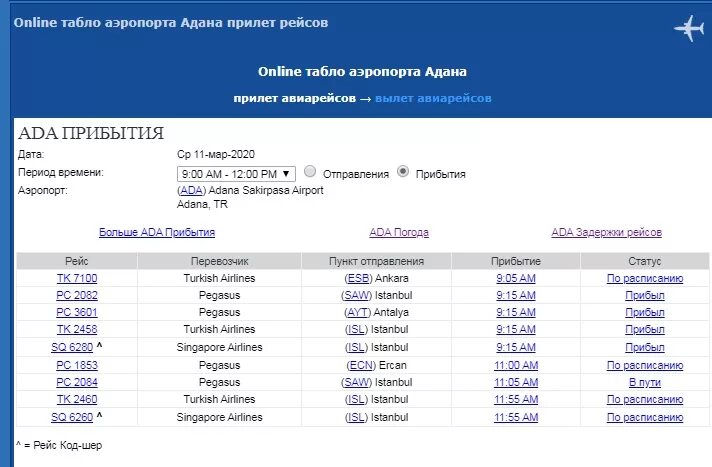Viewport: 712px width, 467px height.
Task: Click the 11:00 AM arrival time
Action: pos(516,365)
